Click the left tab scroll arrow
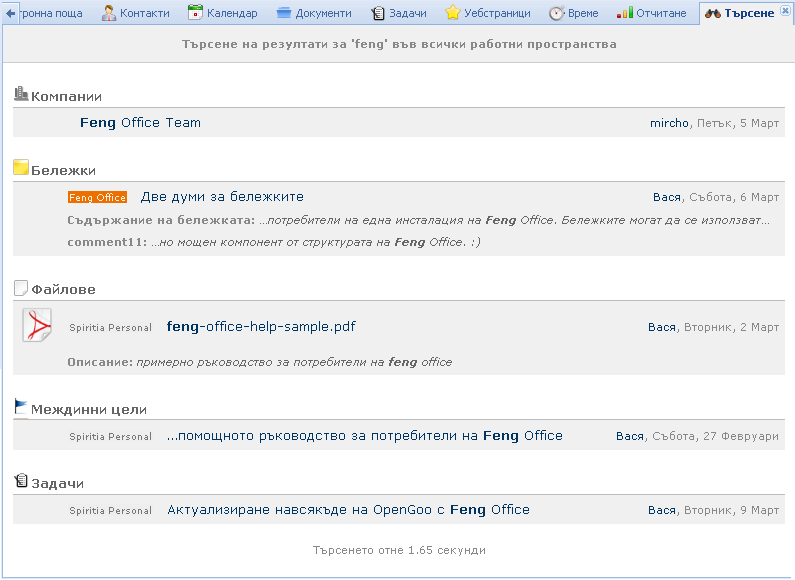Screen dimensions: 795x580 coord(11,13)
